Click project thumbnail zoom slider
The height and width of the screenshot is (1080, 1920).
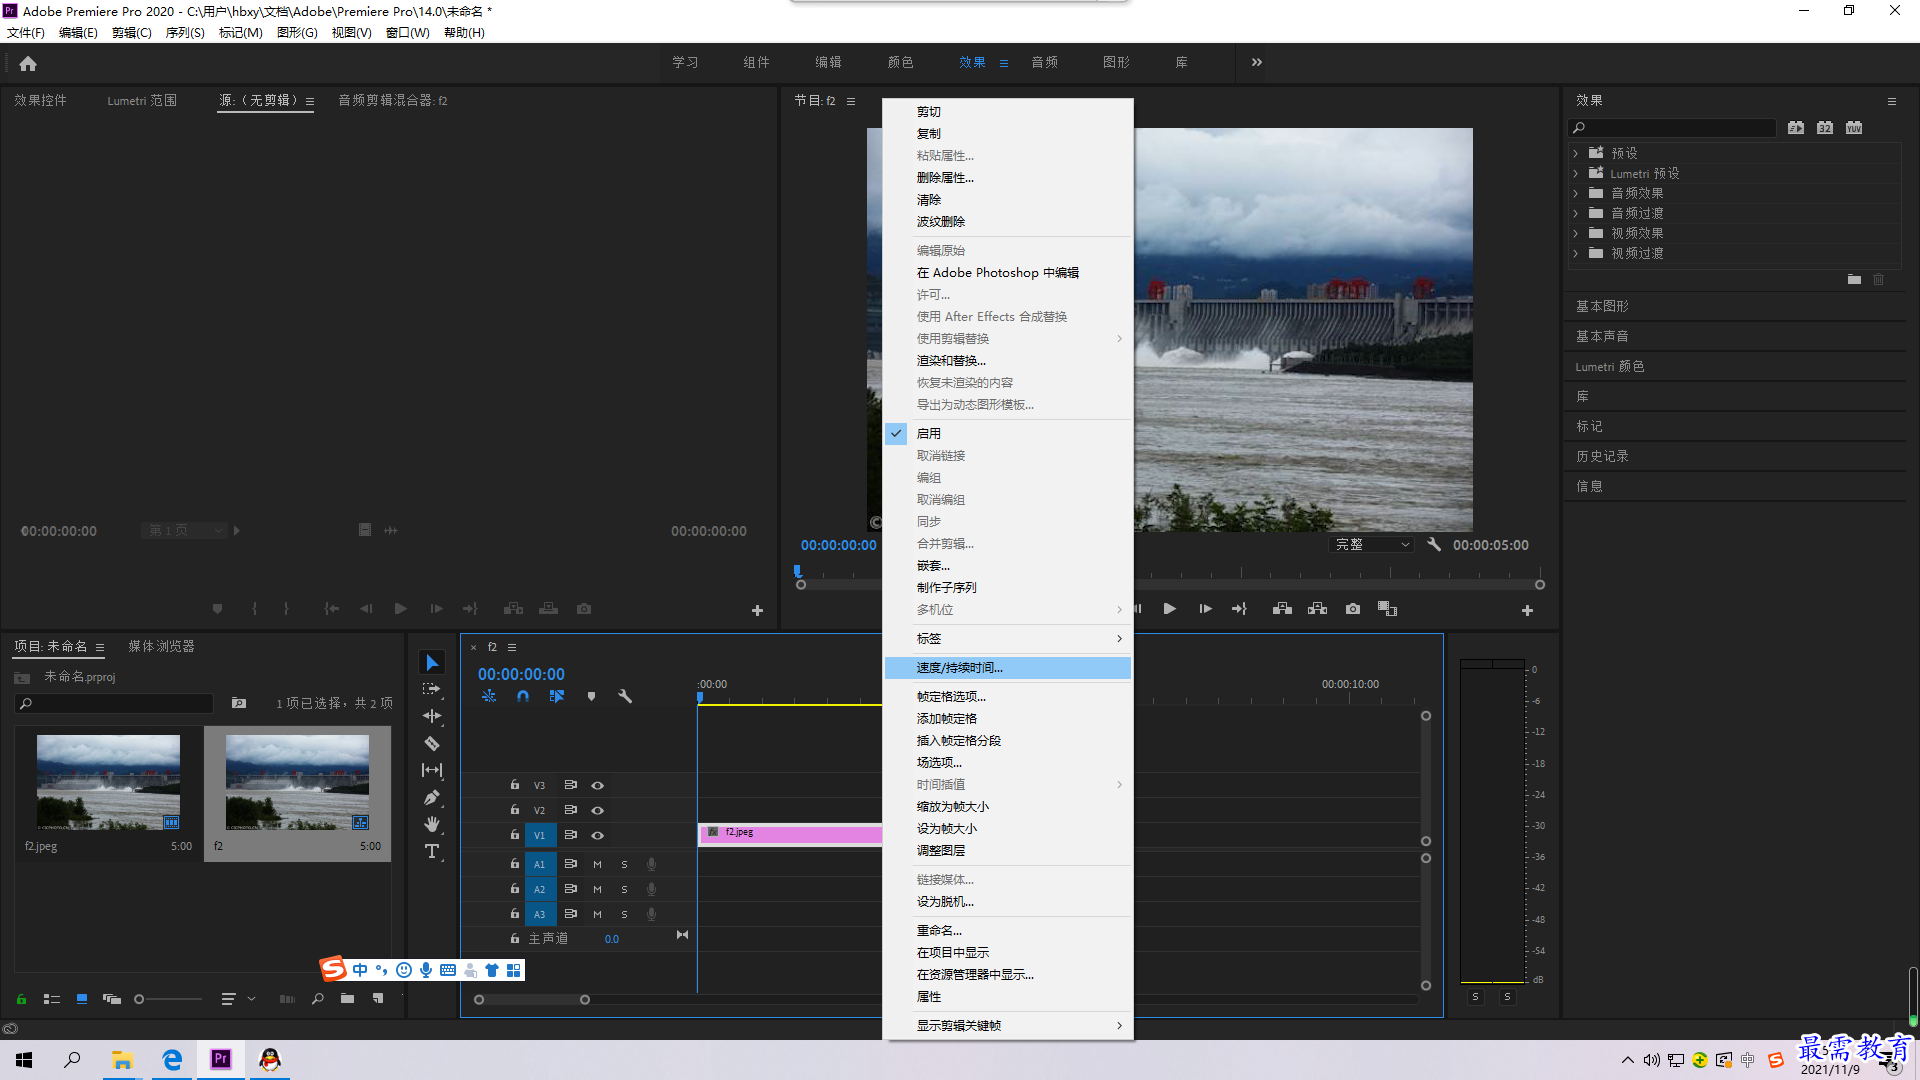tap(168, 998)
